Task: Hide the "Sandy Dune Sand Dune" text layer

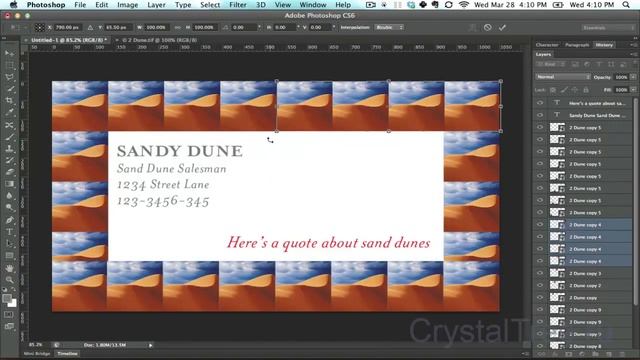Action: 540,116
